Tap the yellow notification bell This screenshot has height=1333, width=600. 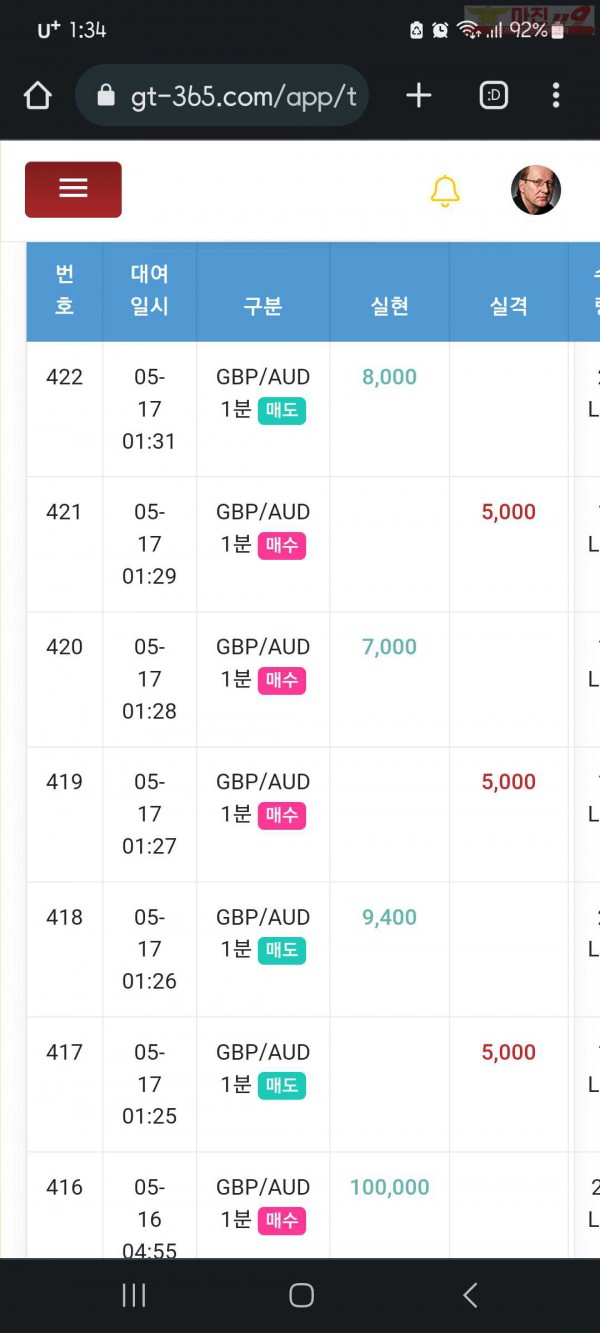445,190
